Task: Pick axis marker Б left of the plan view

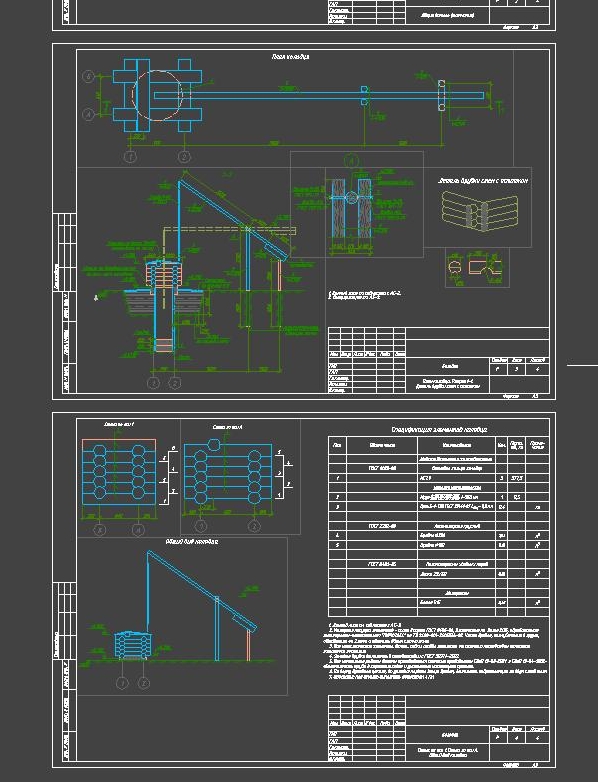Action: (x=88, y=77)
